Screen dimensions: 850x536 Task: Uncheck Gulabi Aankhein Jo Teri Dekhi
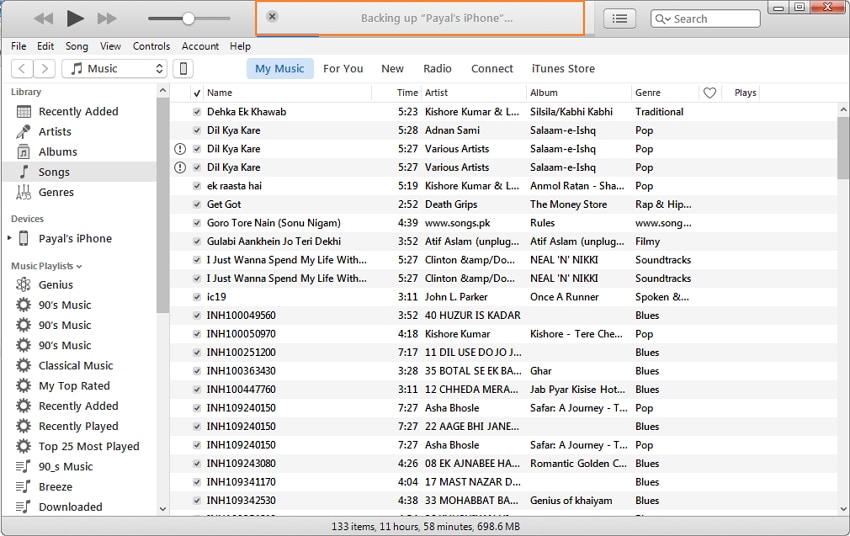pyautogui.click(x=197, y=241)
